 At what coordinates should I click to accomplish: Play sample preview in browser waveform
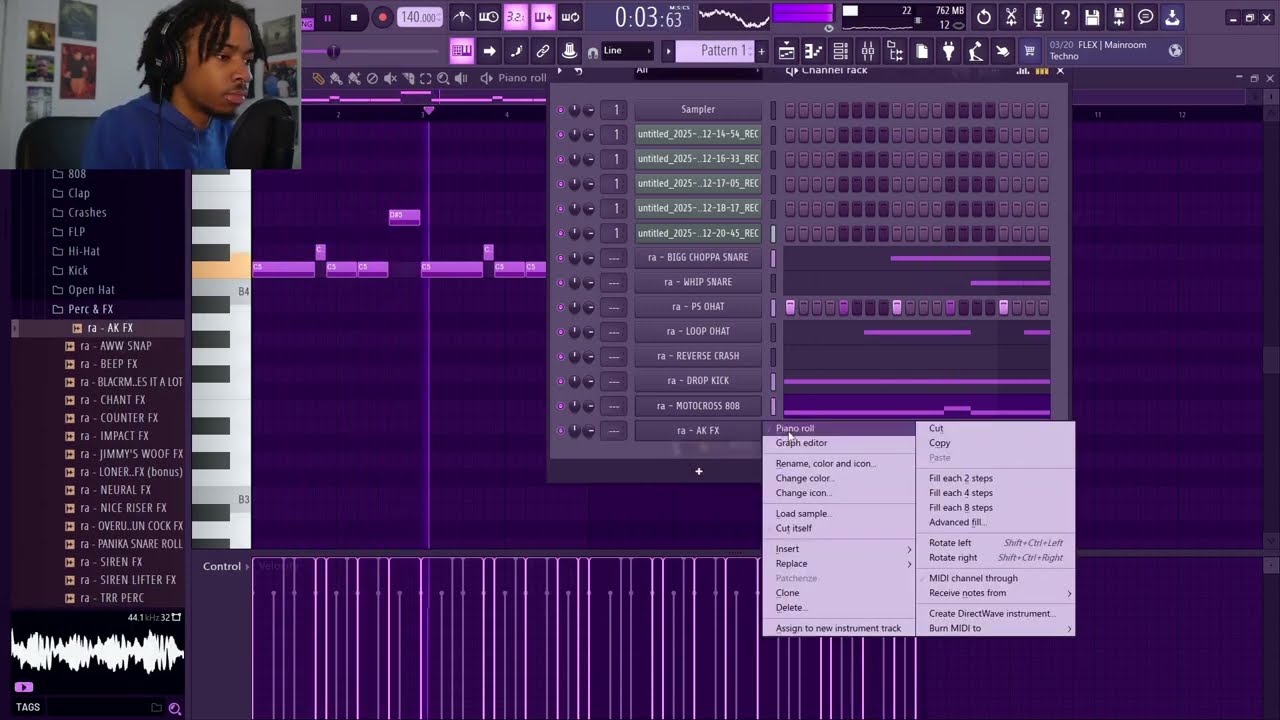[x=23, y=687]
